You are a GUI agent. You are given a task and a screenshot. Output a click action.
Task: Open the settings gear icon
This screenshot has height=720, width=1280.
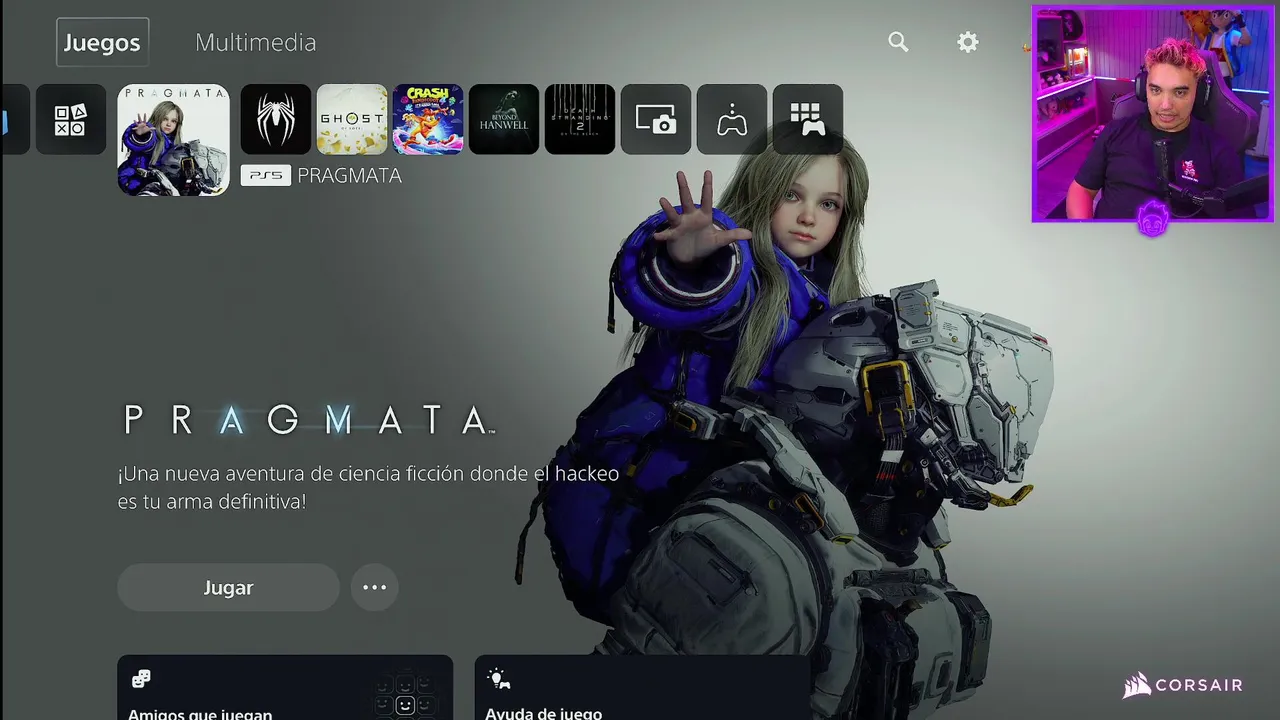(x=967, y=42)
